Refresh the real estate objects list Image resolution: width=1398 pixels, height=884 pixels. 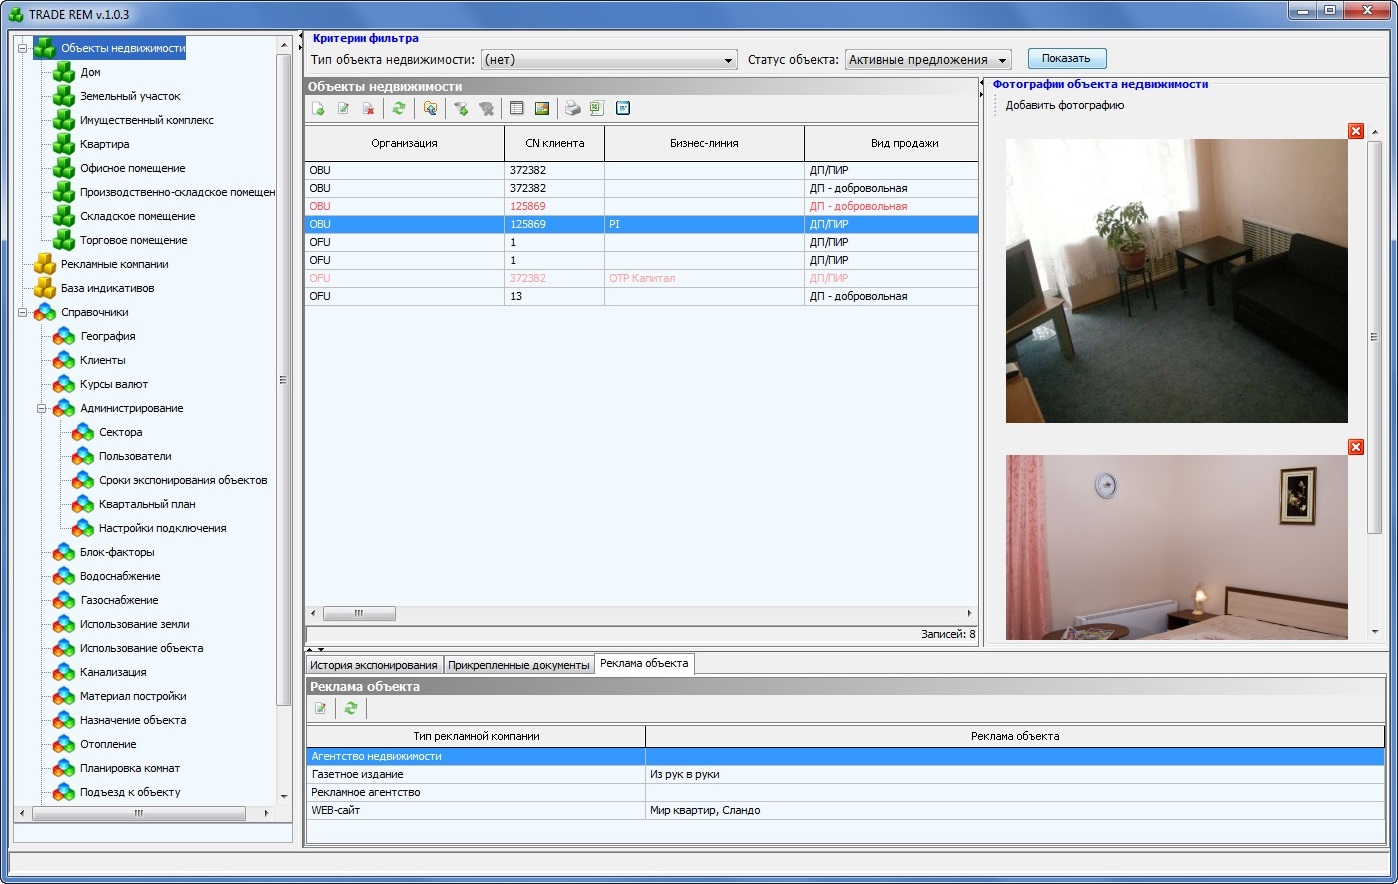click(399, 108)
